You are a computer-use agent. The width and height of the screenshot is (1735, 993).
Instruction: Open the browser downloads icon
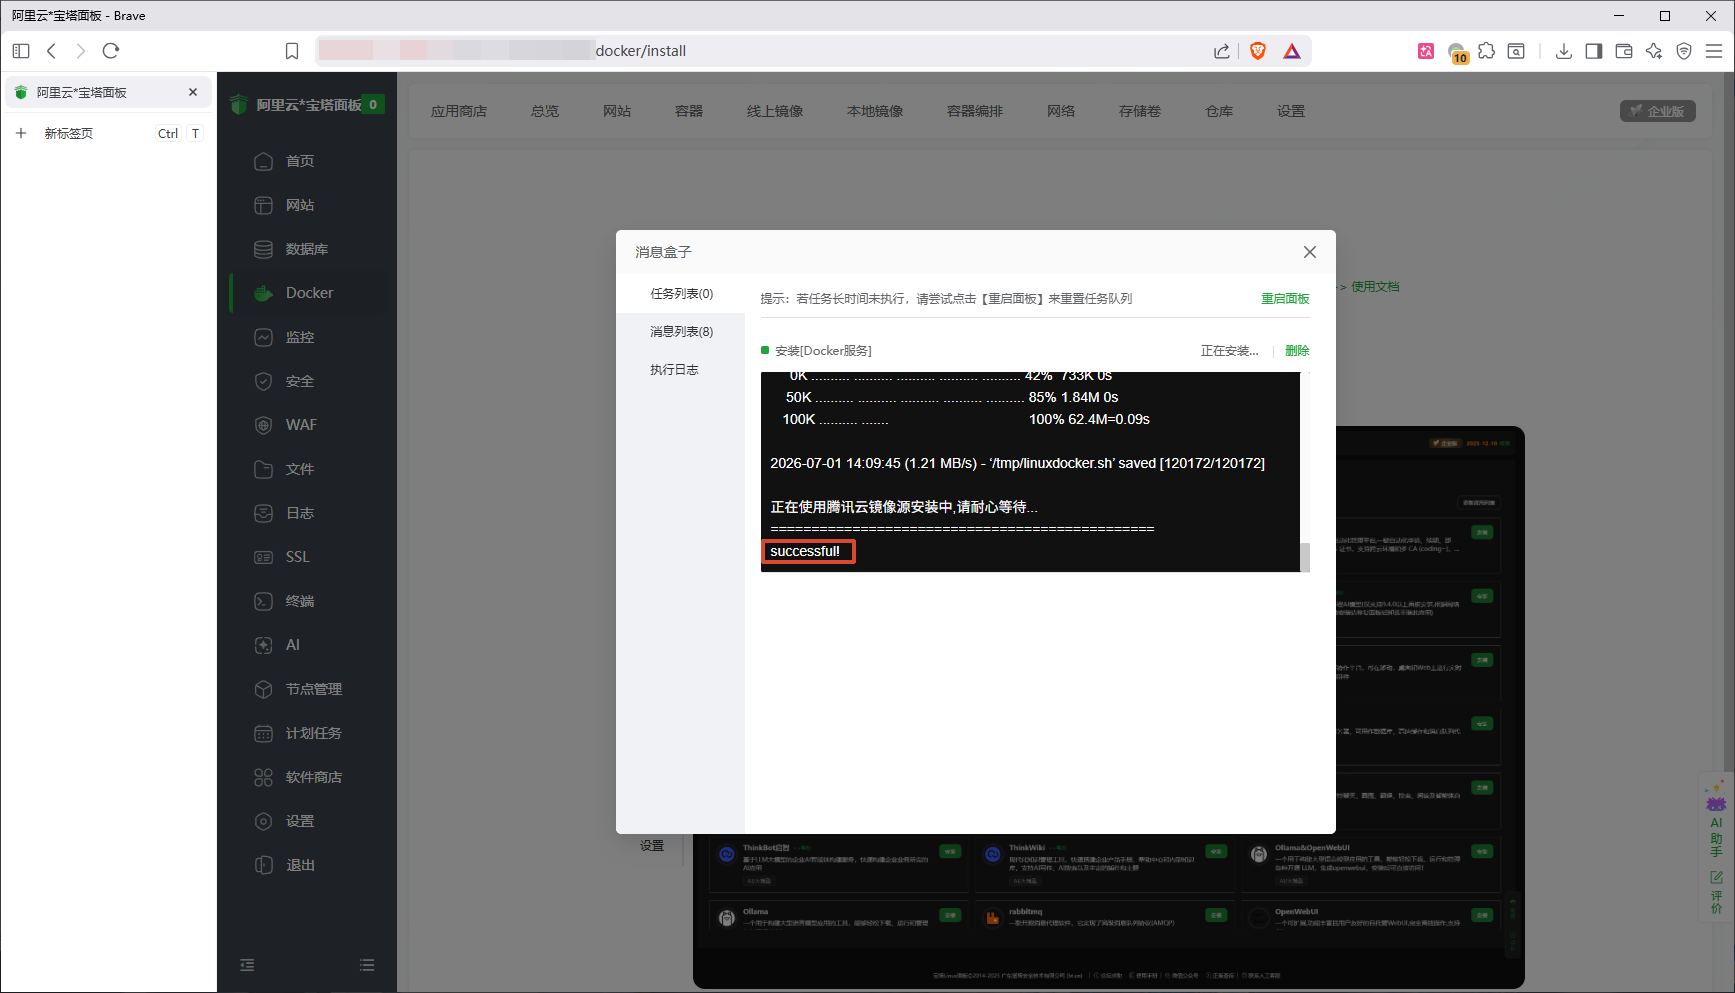point(1564,51)
